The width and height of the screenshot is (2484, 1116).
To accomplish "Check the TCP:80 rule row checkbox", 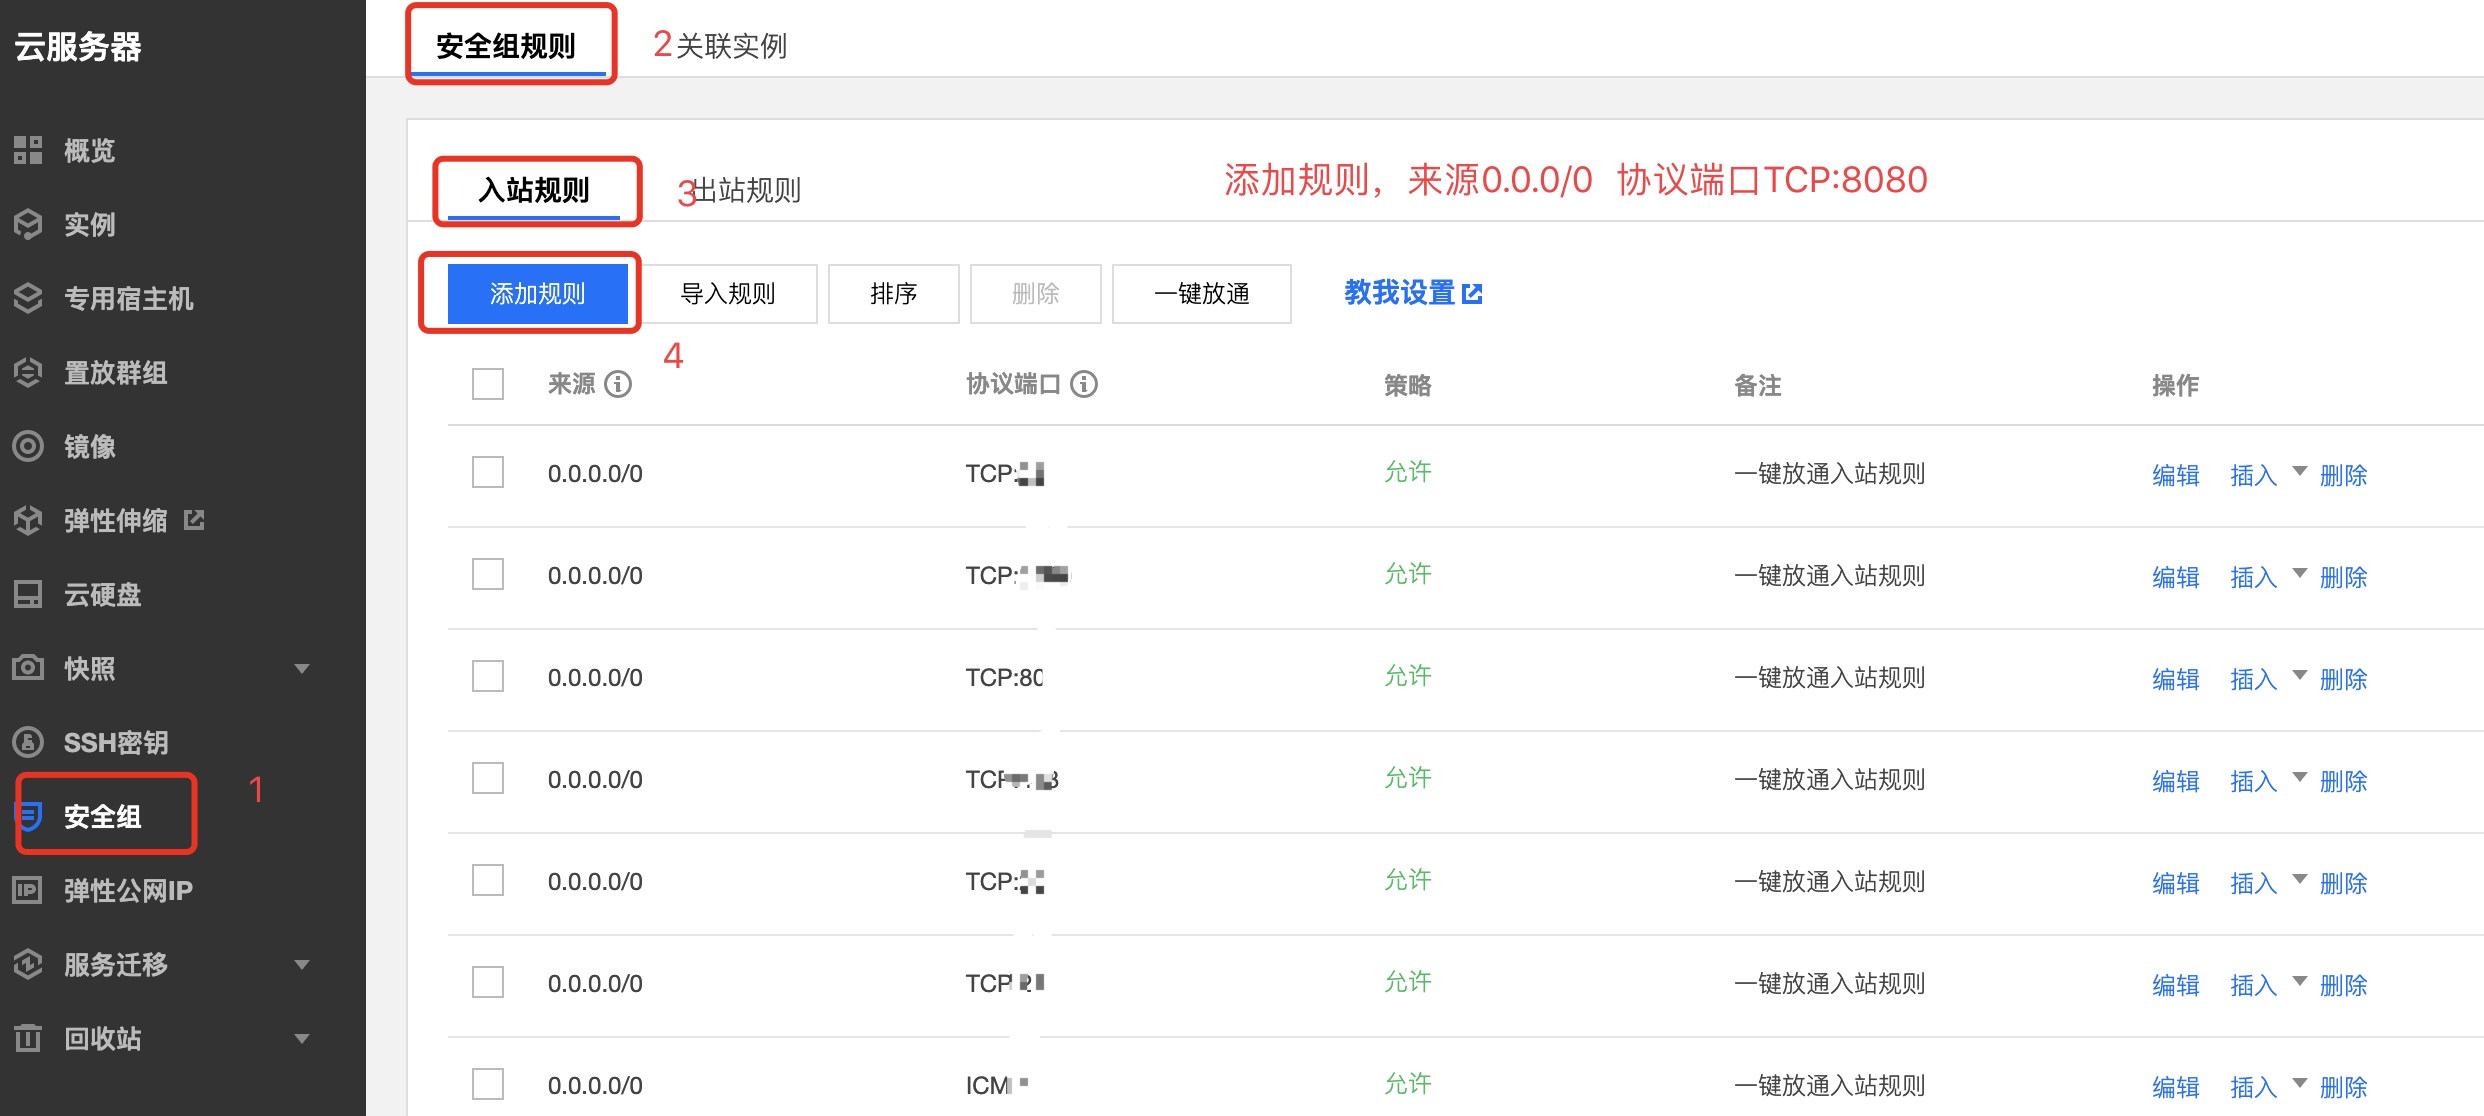I will (488, 677).
